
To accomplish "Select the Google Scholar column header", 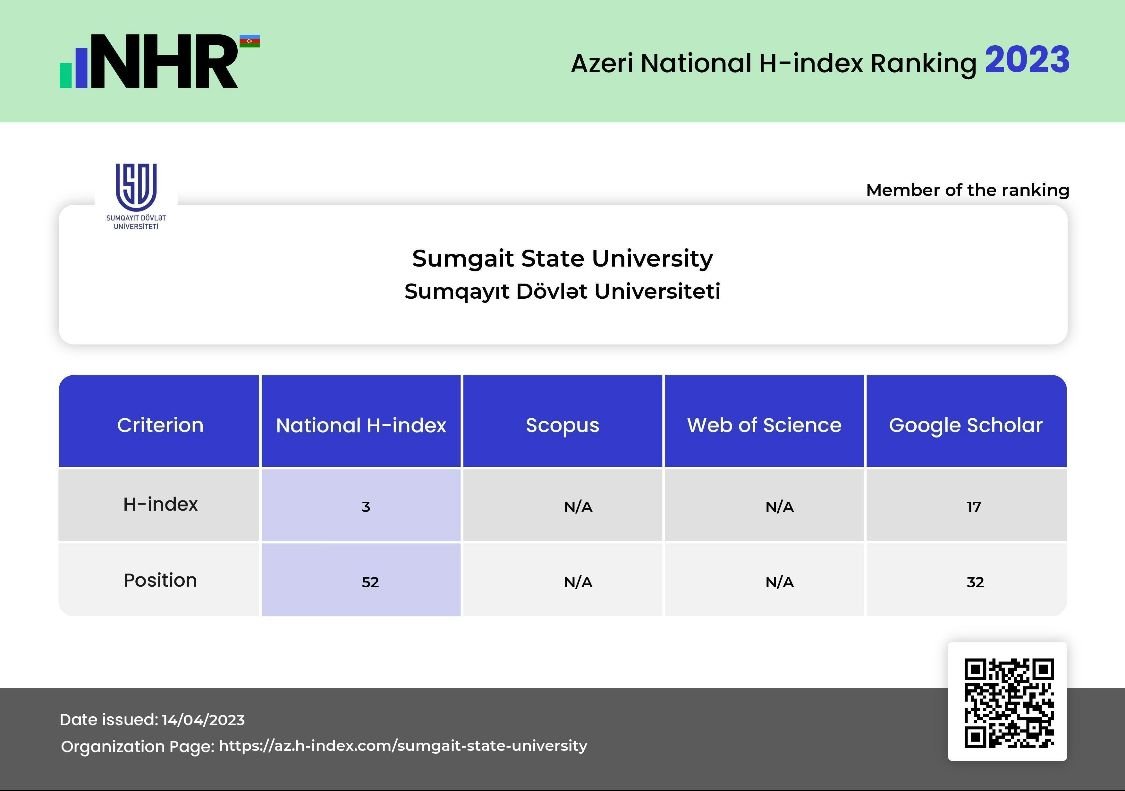I will pos(965,425).
